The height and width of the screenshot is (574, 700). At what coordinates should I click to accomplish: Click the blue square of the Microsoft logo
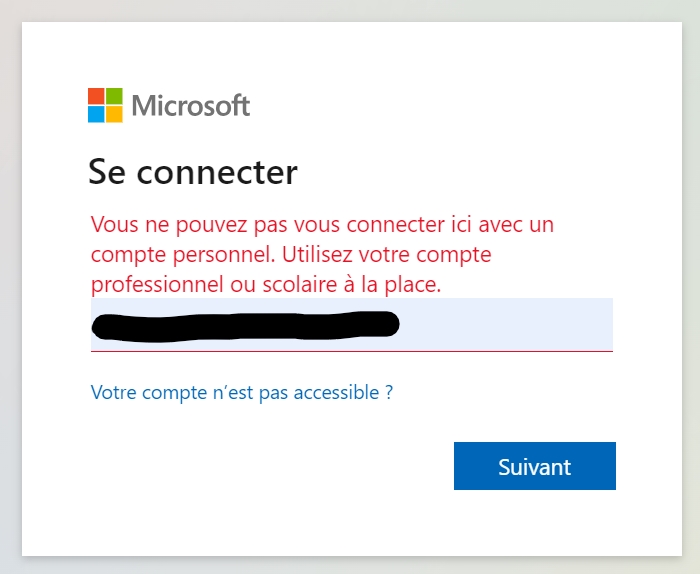pyautogui.click(x=96, y=114)
